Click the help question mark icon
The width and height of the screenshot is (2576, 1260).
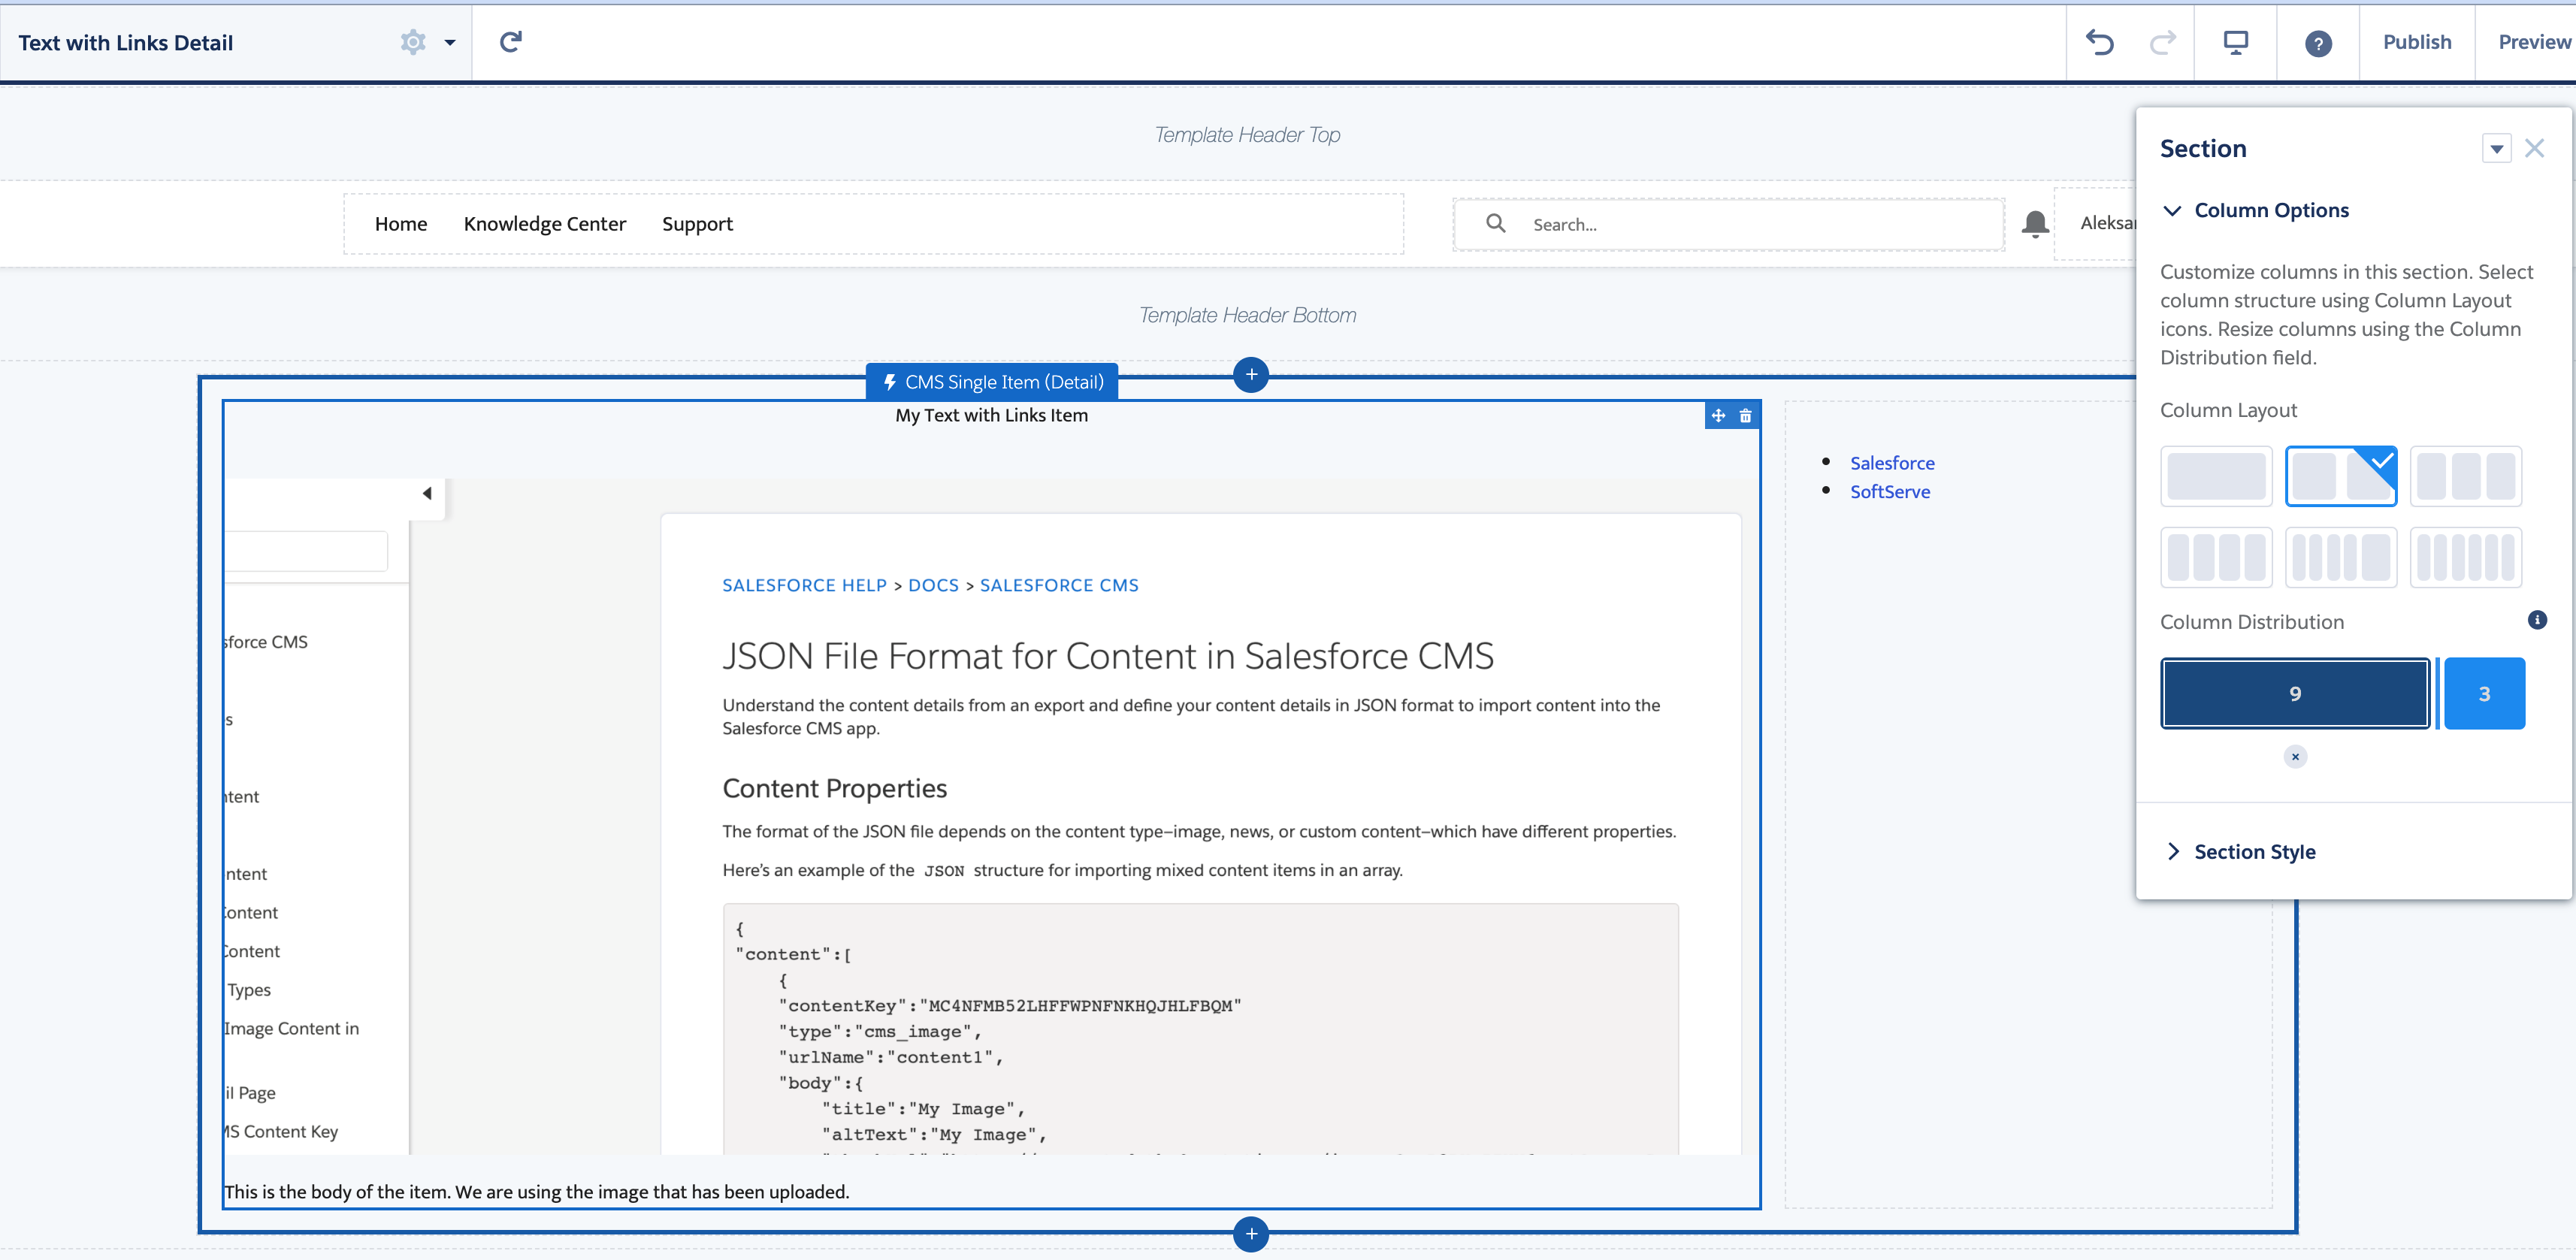coord(2320,41)
